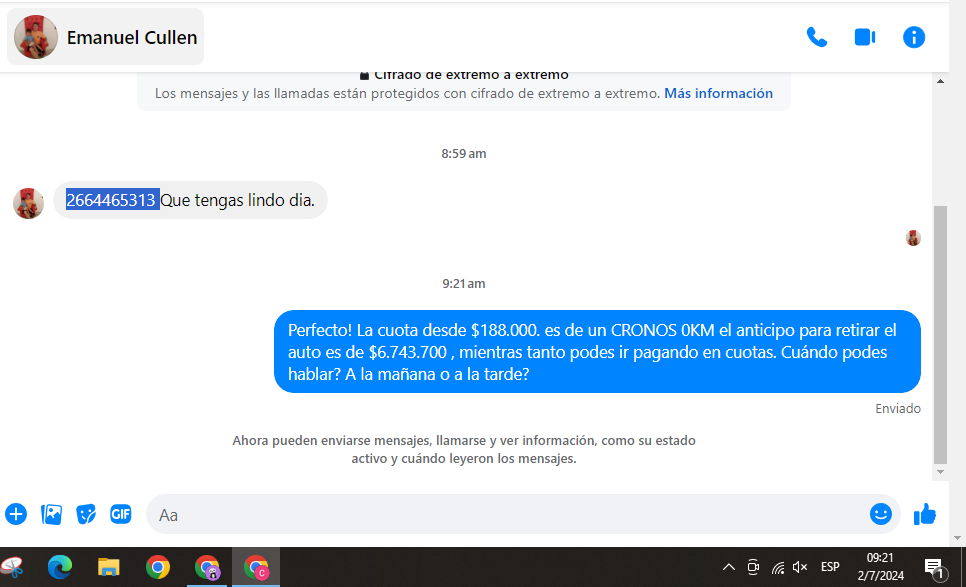Click the 'Enviado' status label
The image size is (966, 587).
tap(898, 408)
